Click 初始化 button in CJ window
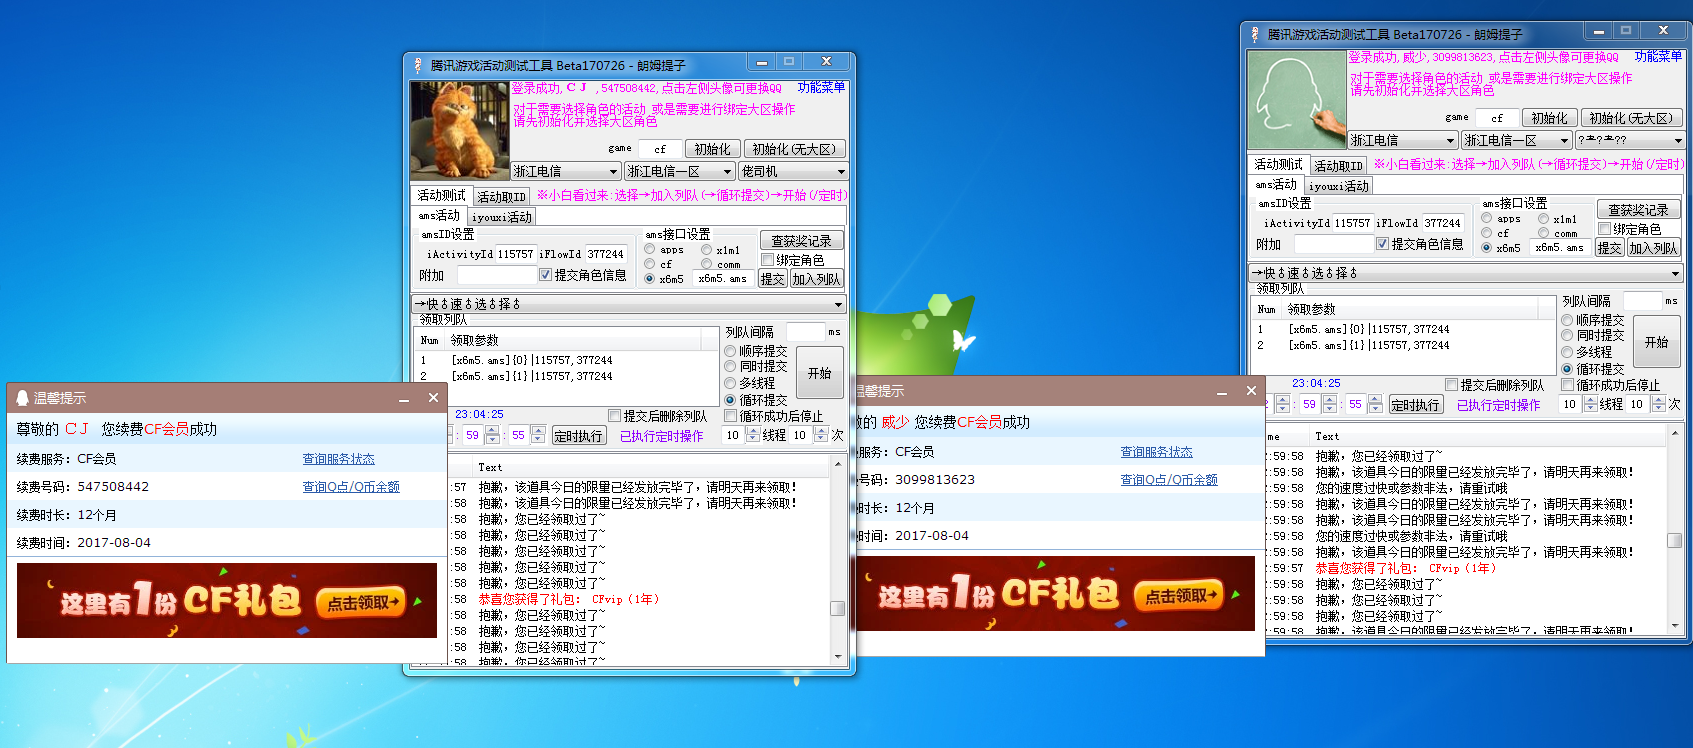The height and width of the screenshot is (748, 1693). pos(713,149)
